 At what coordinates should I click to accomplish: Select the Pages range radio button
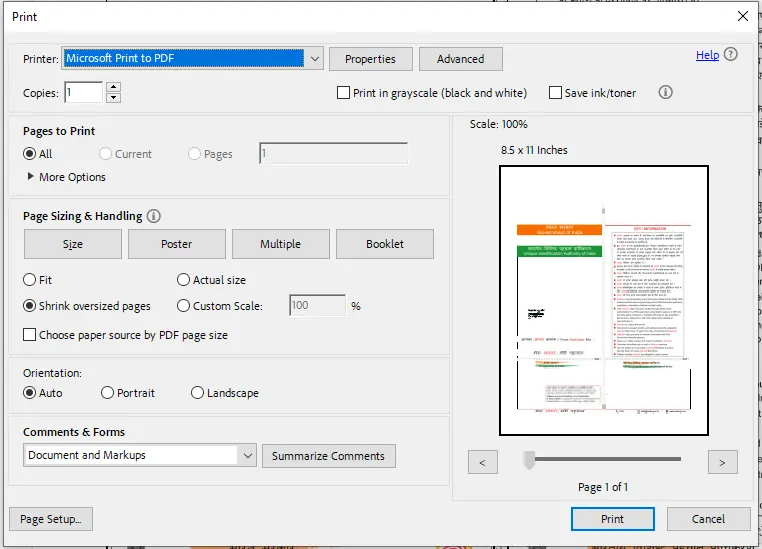(x=194, y=154)
